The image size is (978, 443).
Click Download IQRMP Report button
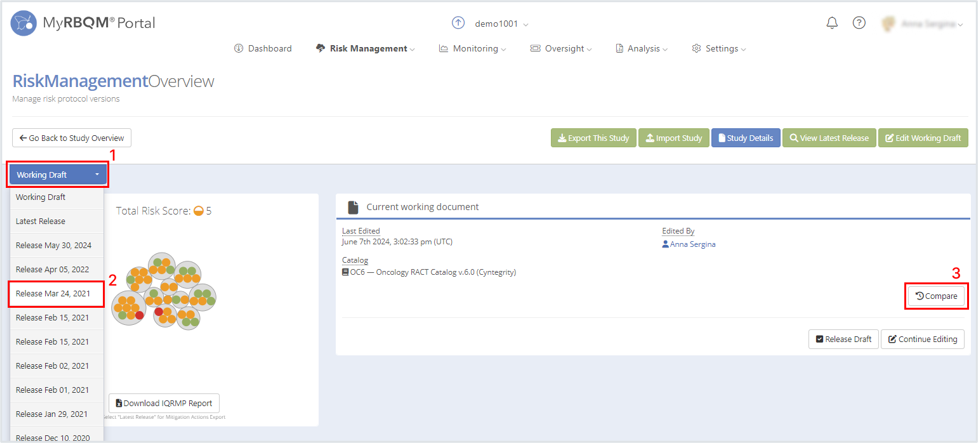click(x=164, y=403)
